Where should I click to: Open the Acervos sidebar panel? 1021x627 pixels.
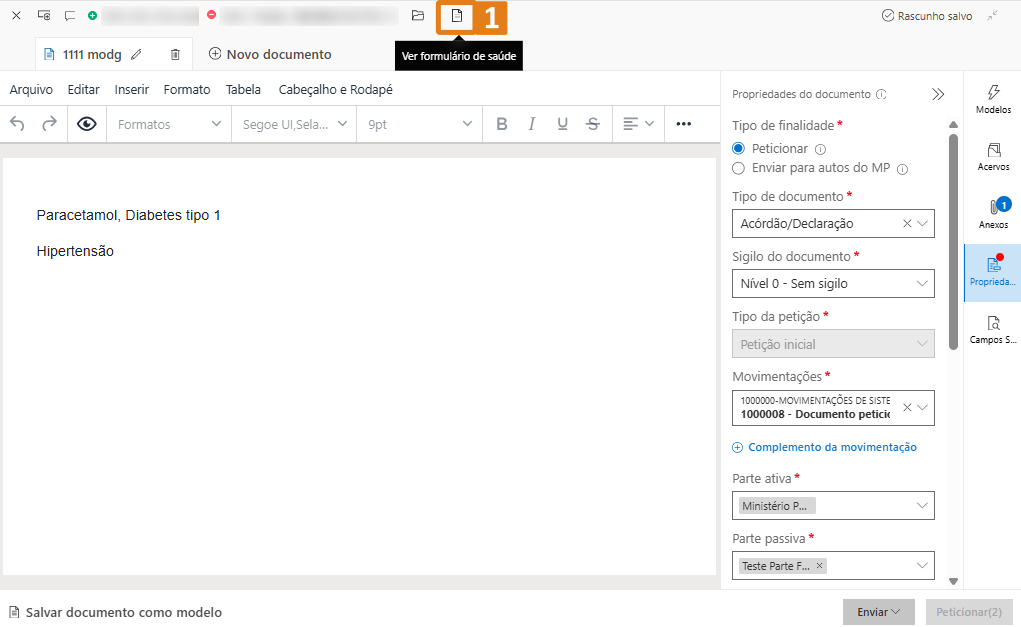(993, 157)
